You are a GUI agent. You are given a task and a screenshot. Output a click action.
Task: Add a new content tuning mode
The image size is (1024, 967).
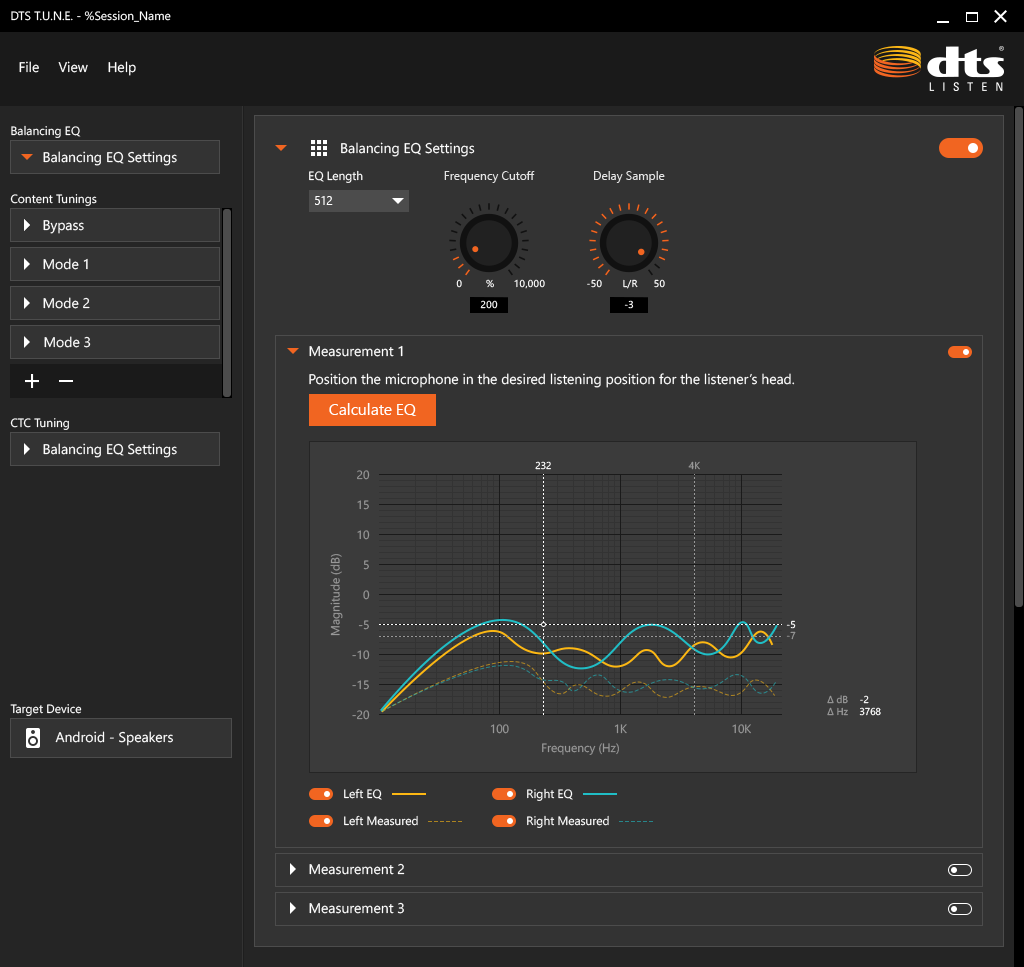[32, 381]
